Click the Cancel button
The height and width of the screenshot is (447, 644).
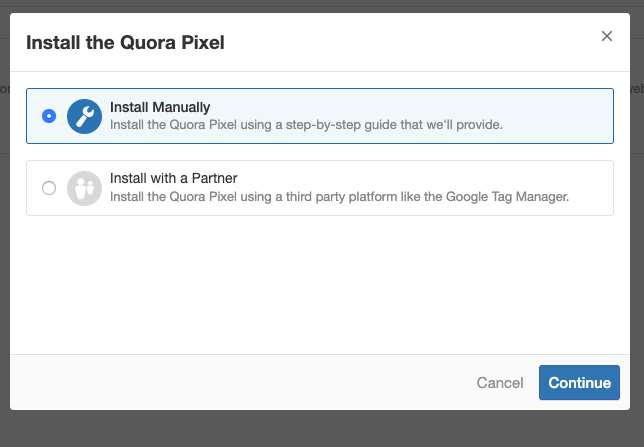click(x=500, y=383)
